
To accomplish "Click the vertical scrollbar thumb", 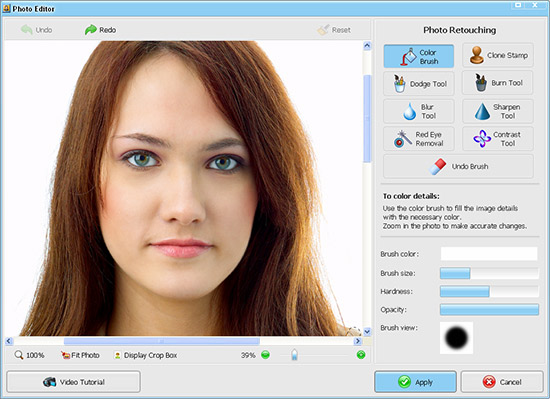I will [x=367, y=119].
